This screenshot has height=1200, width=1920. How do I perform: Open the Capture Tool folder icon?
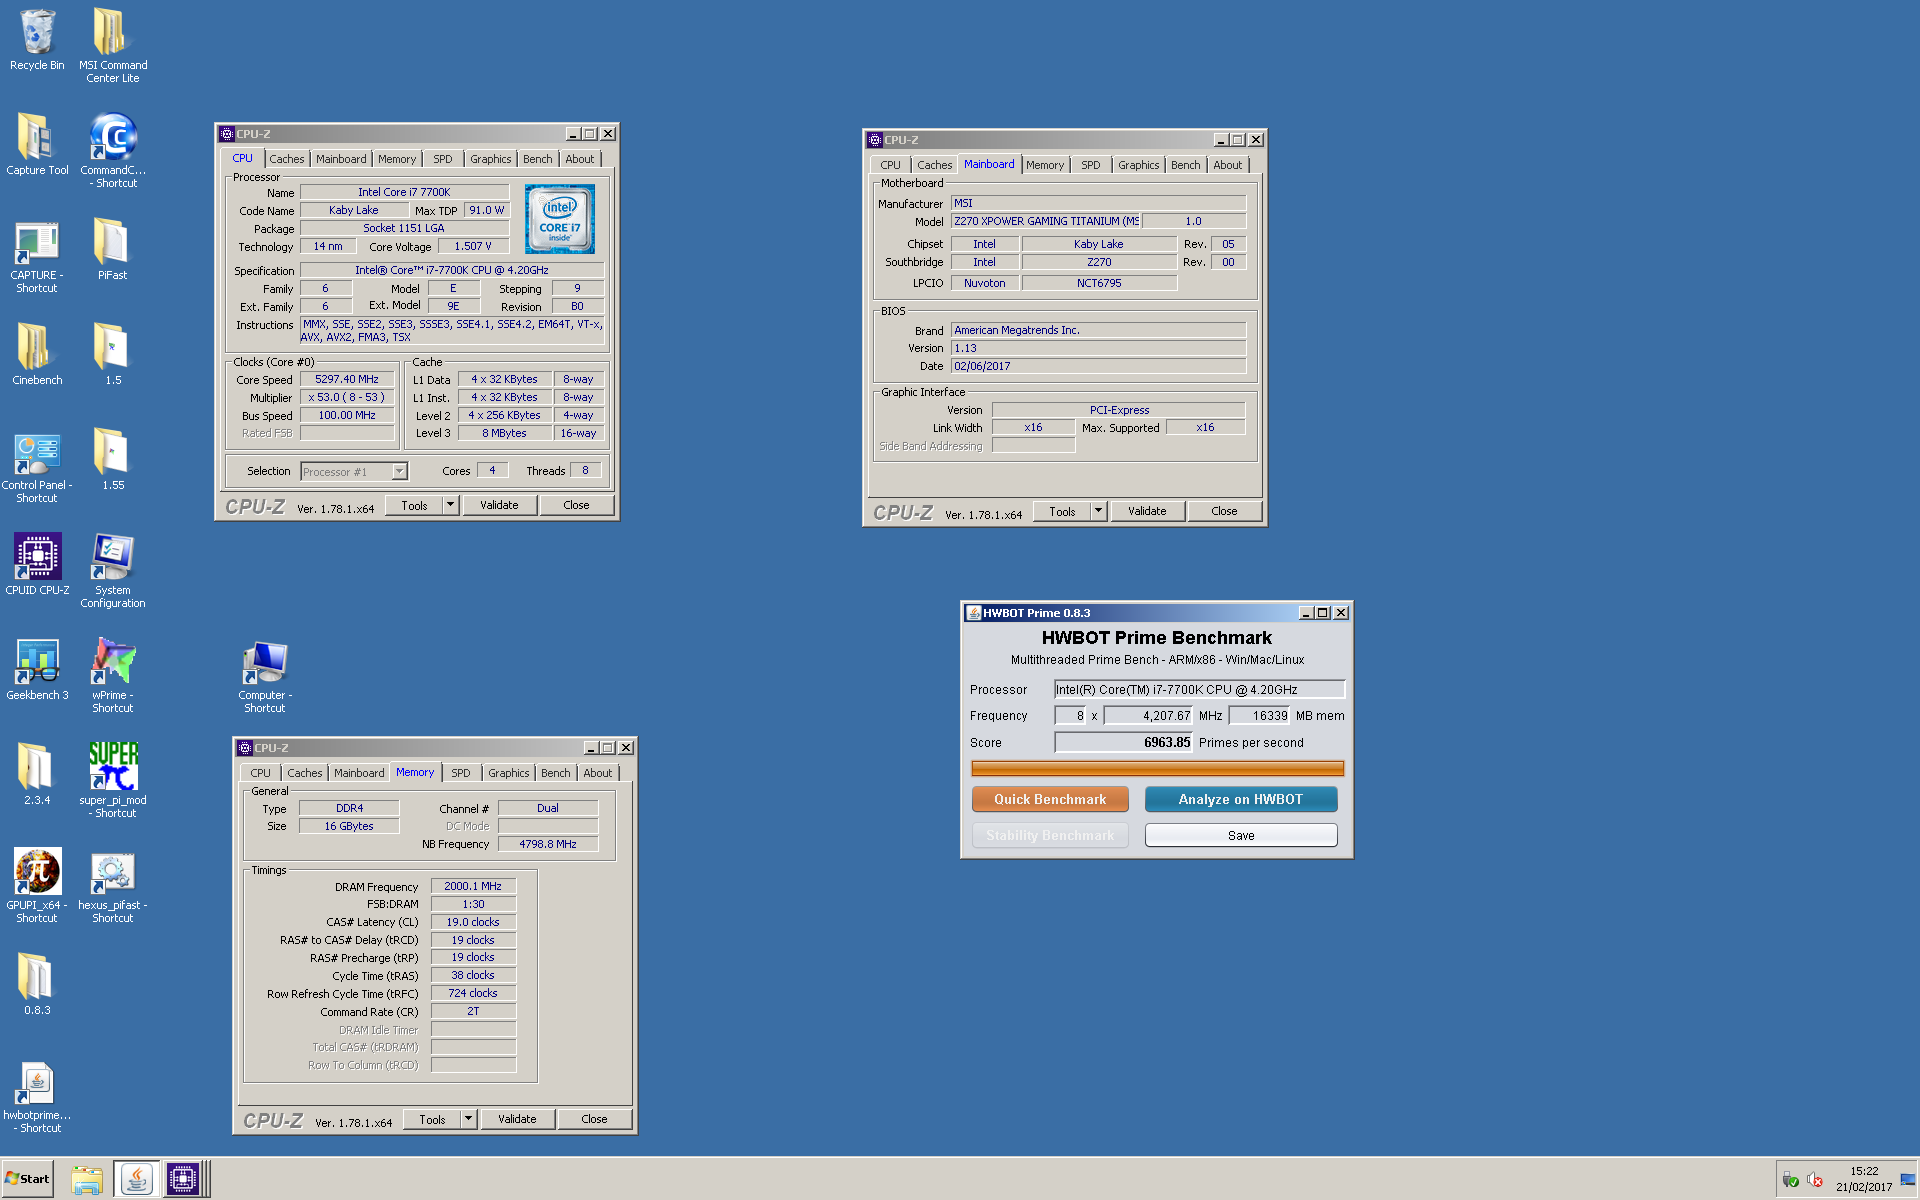37,145
